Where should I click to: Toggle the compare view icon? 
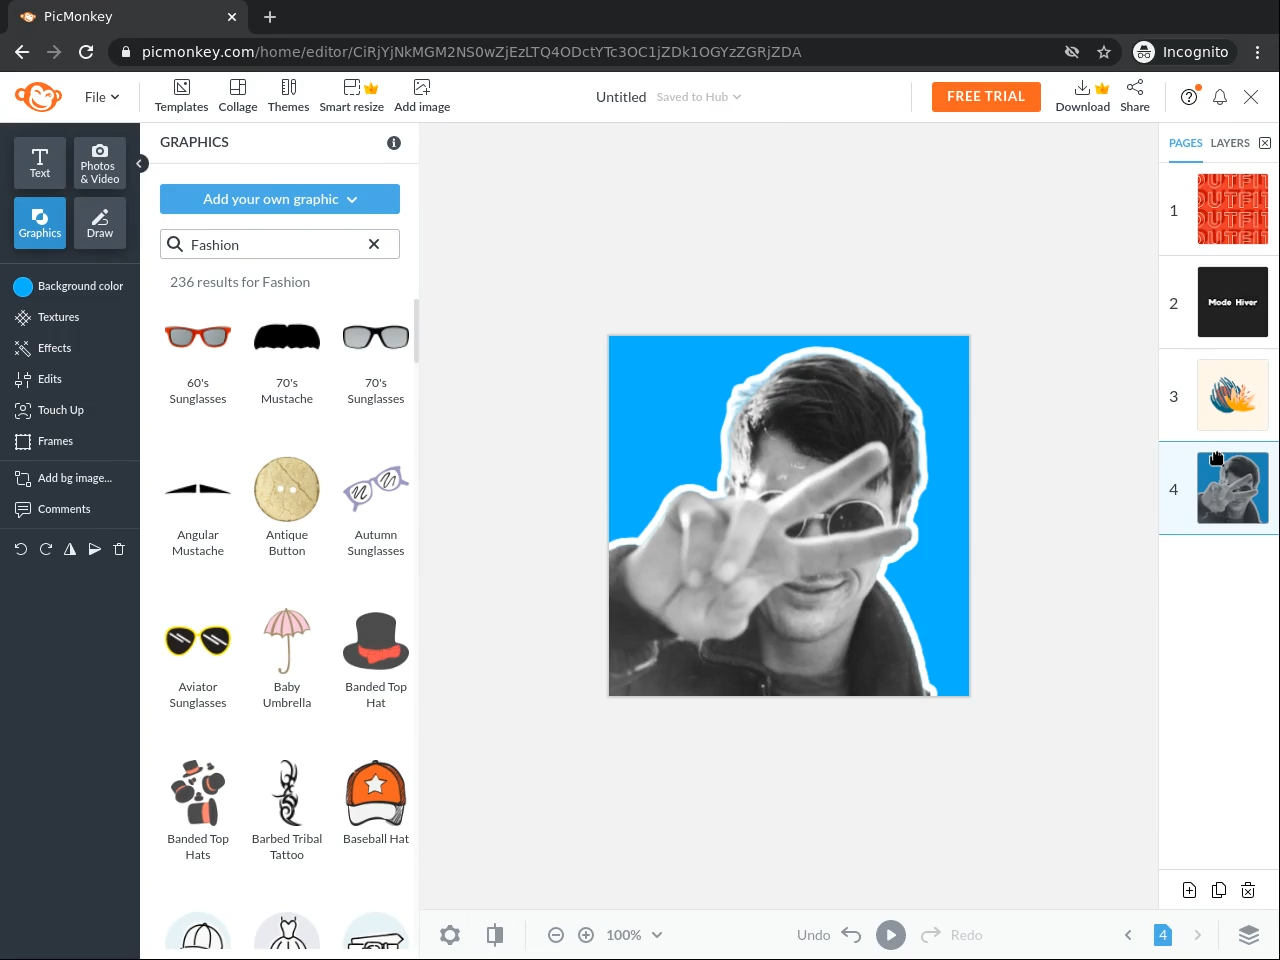pos(495,935)
